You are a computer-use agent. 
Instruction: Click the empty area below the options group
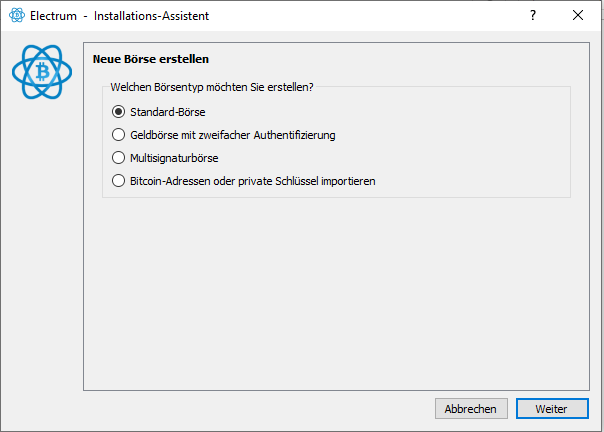point(336,293)
